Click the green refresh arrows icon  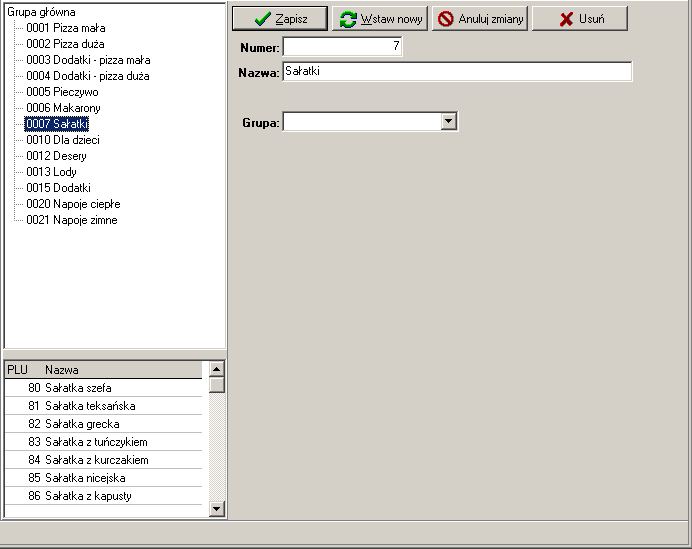pyautogui.click(x=348, y=19)
